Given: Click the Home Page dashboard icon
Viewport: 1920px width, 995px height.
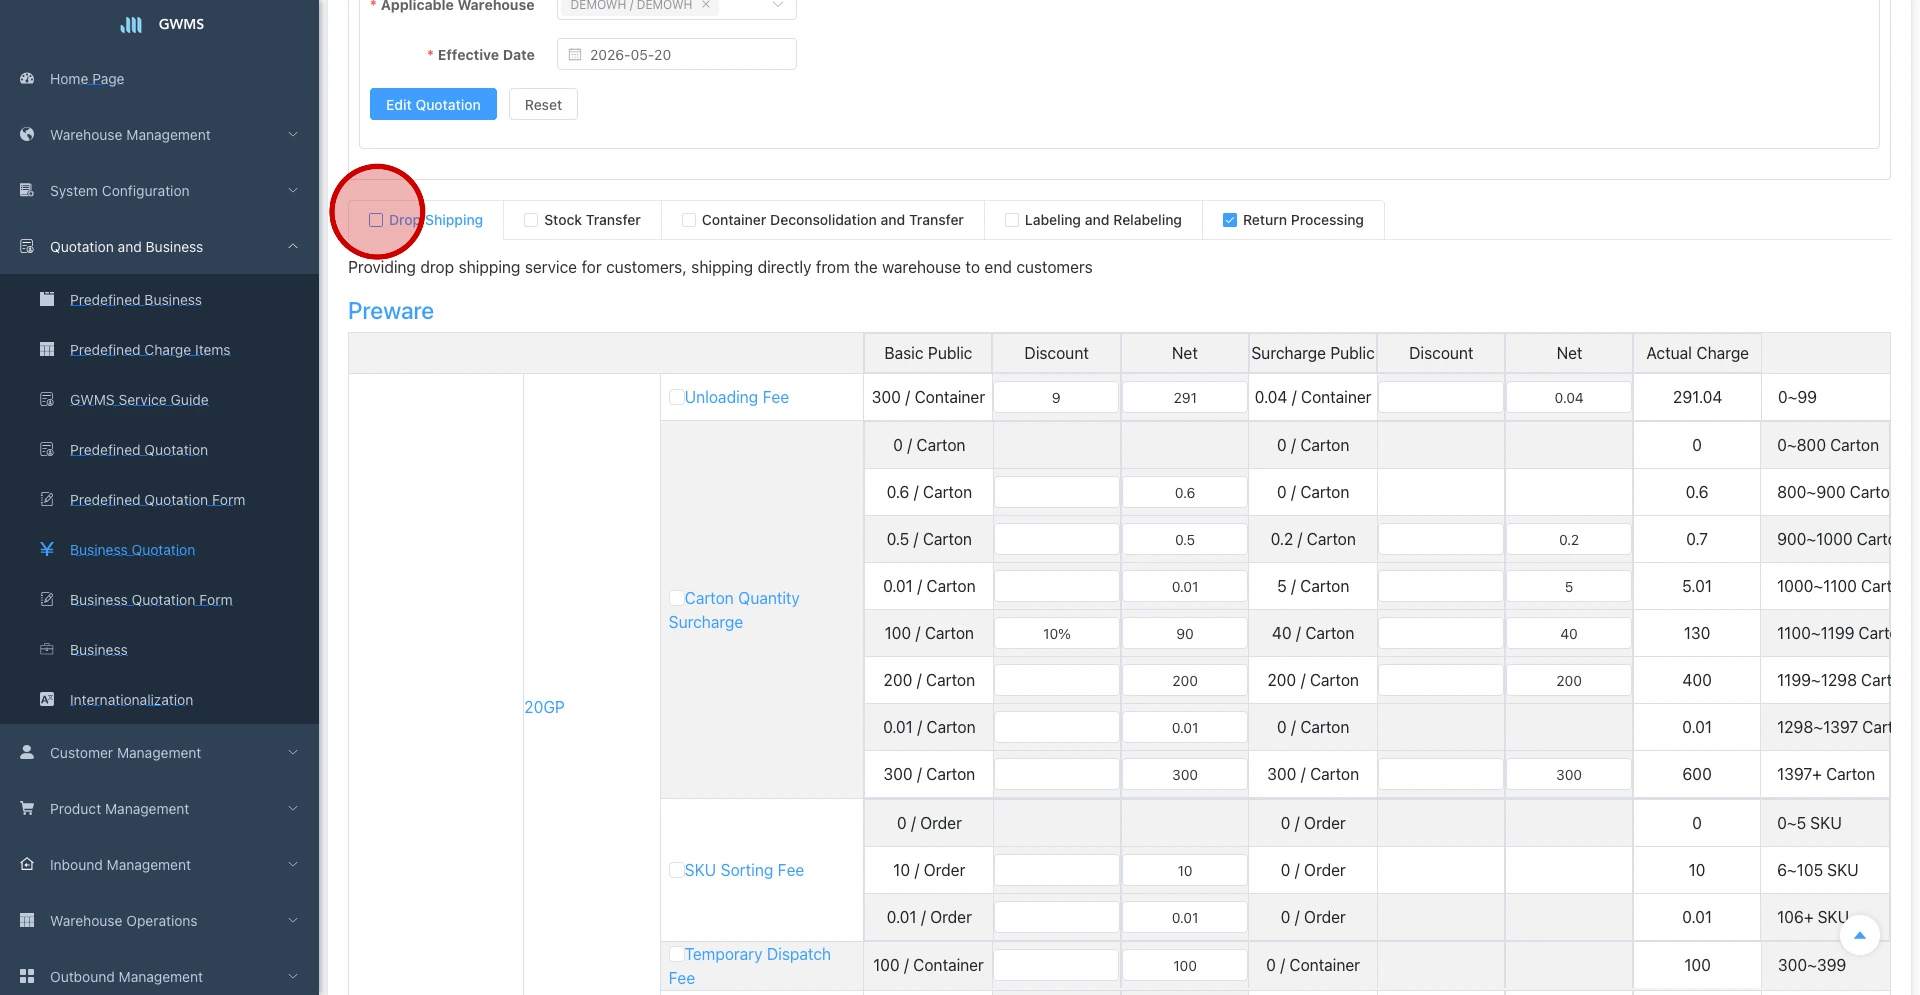Looking at the screenshot, I should (x=27, y=78).
